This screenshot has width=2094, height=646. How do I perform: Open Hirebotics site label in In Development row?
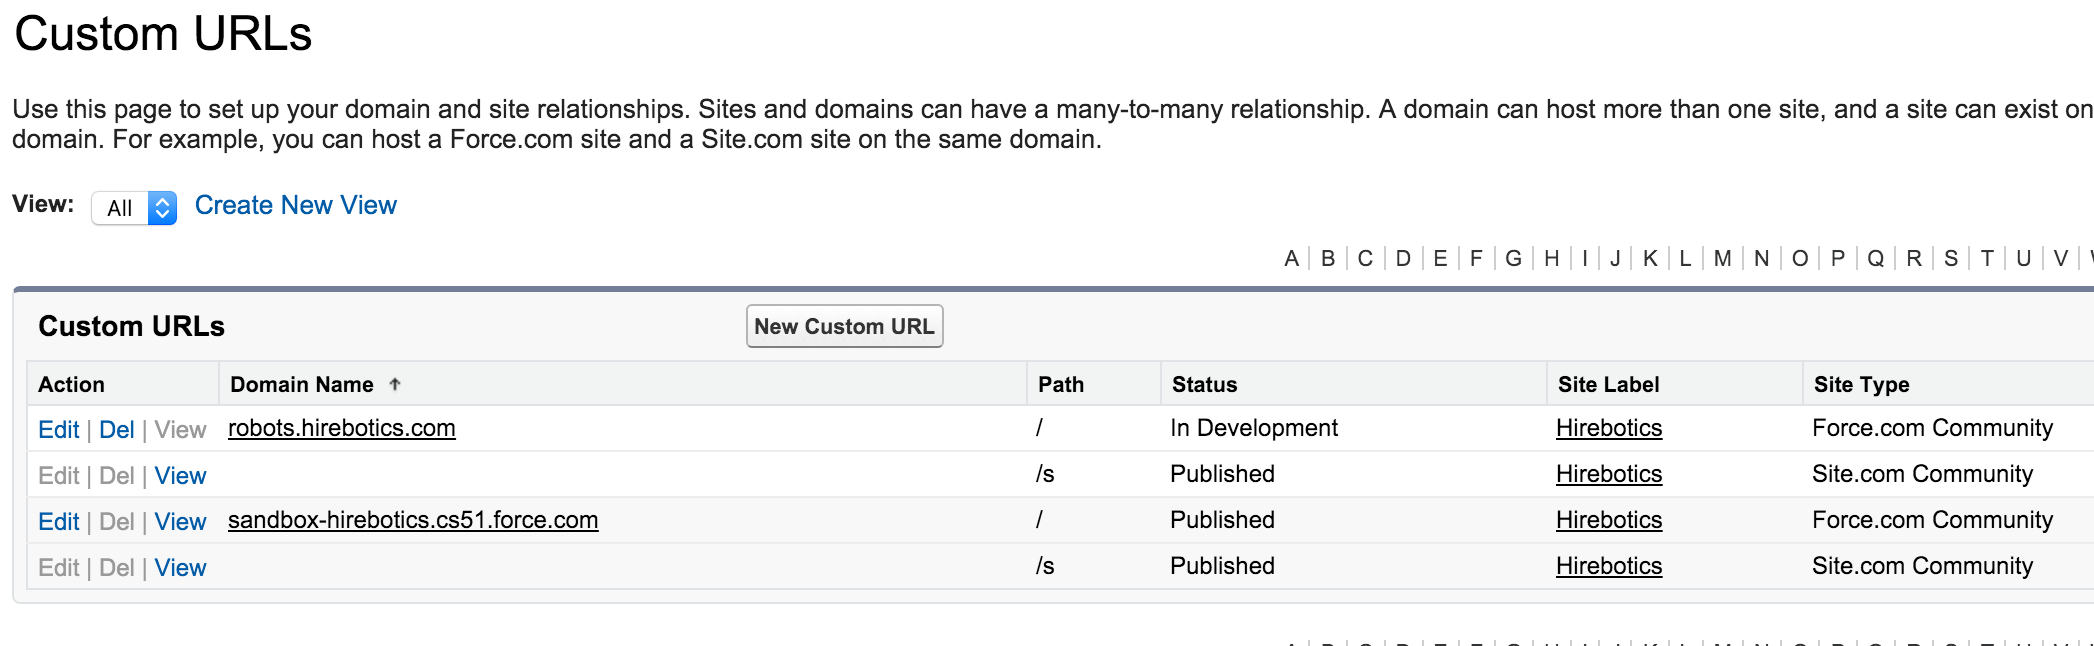pos(1608,428)
